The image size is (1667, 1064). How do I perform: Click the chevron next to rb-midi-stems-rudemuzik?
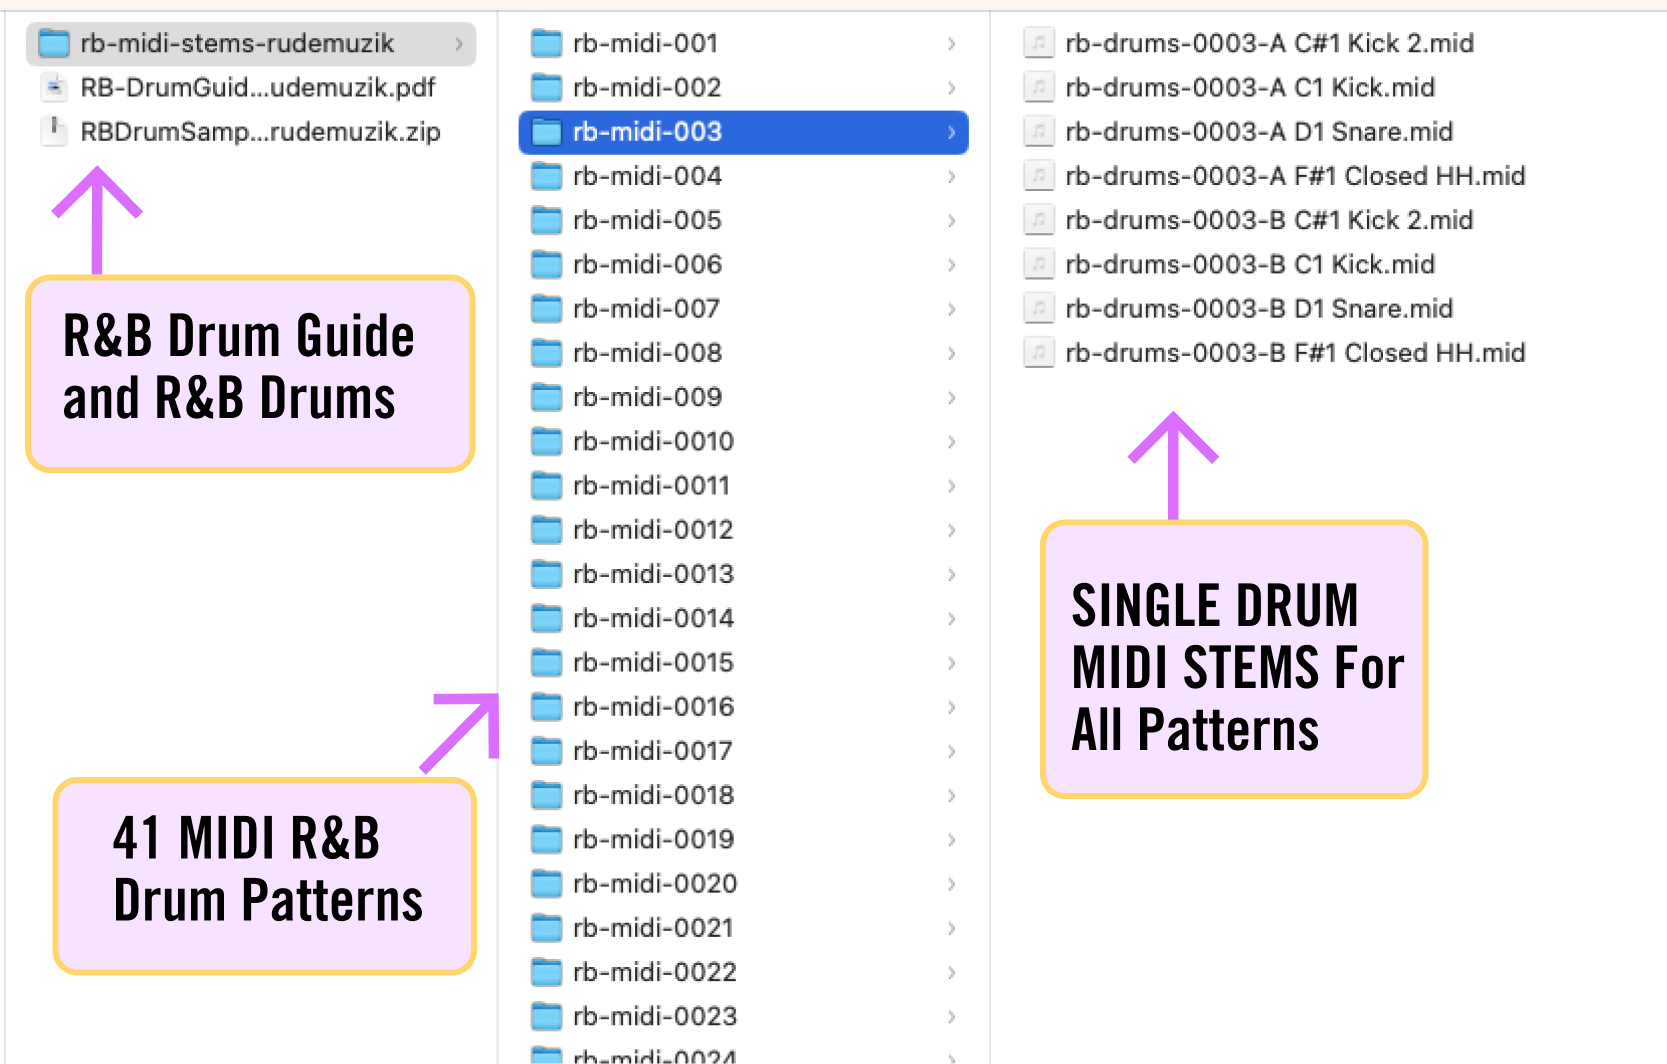[x=458, y=43]
